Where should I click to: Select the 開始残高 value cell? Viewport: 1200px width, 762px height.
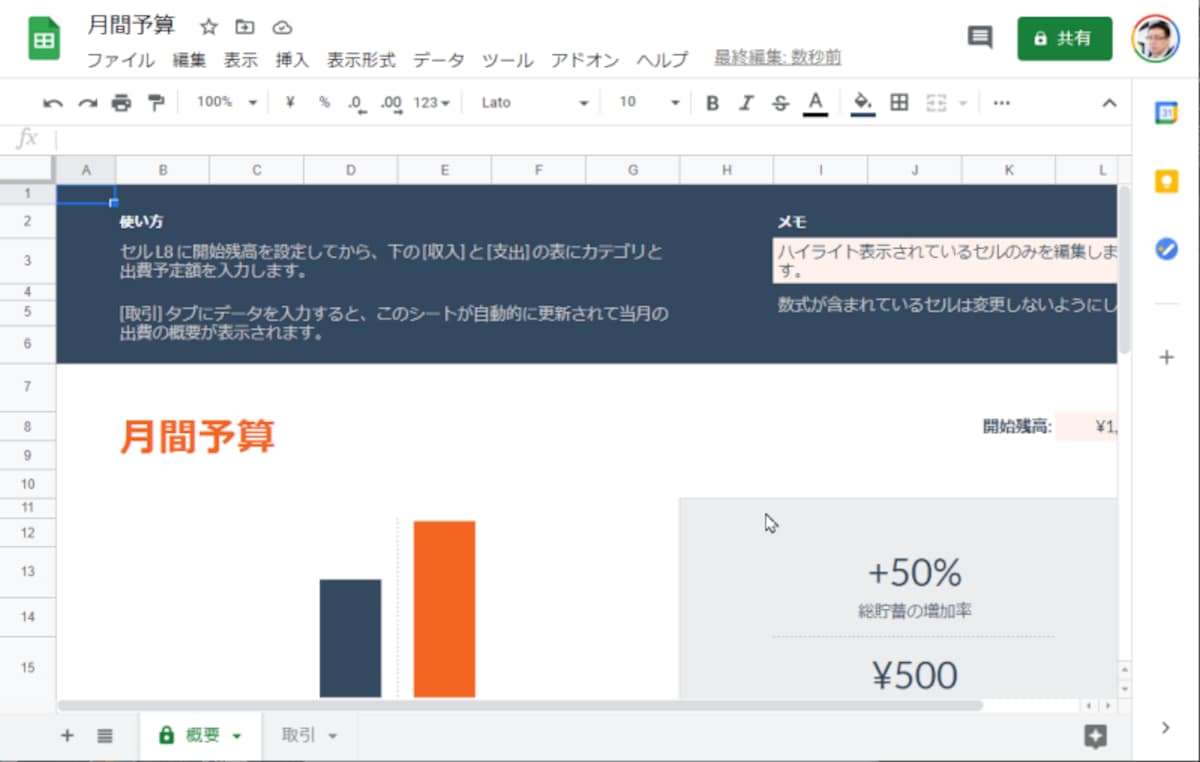pyautogui.click(x=1086, y=427)
